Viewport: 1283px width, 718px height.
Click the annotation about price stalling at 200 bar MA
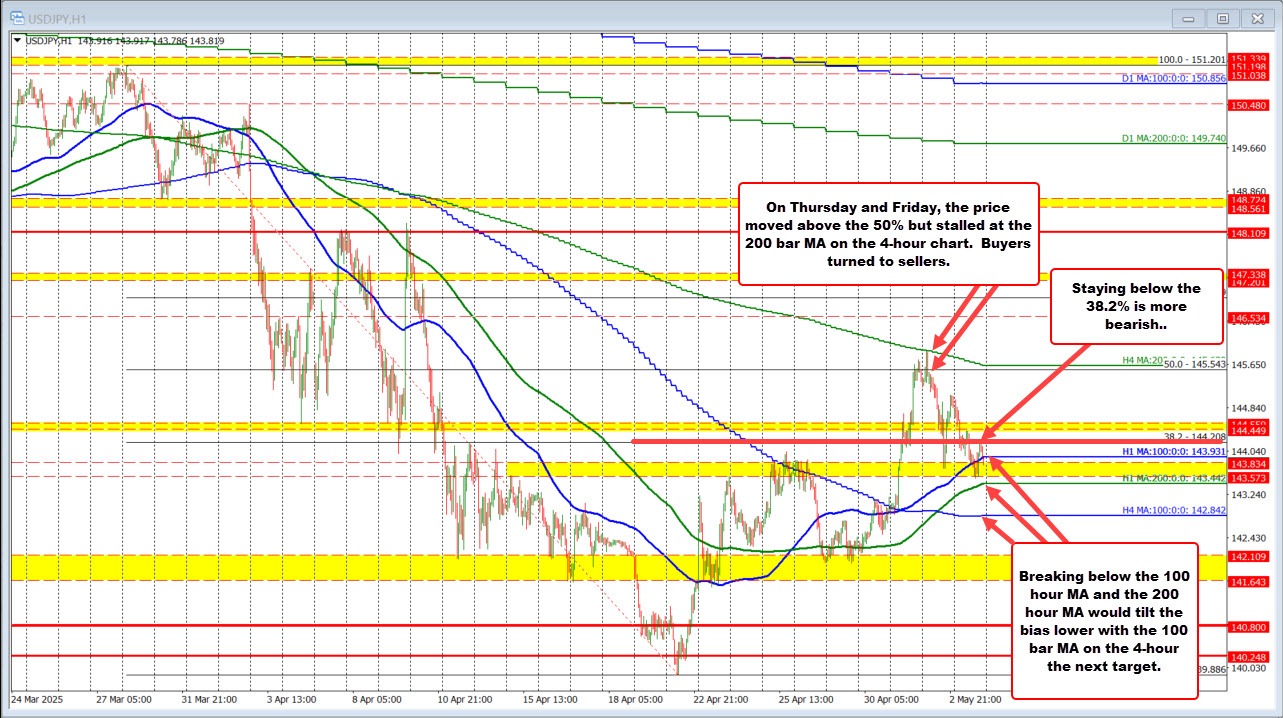coord(888,234)
